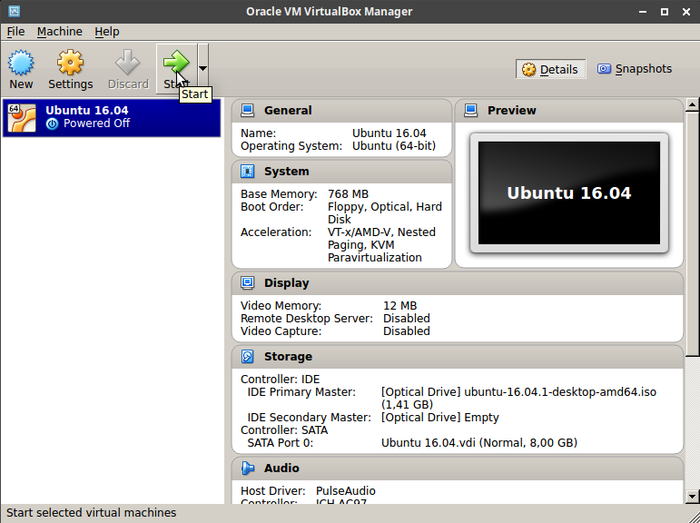Click the Storage section disk icon
The height and width of the screenshot is (523, 700).
tap(247, 356)
